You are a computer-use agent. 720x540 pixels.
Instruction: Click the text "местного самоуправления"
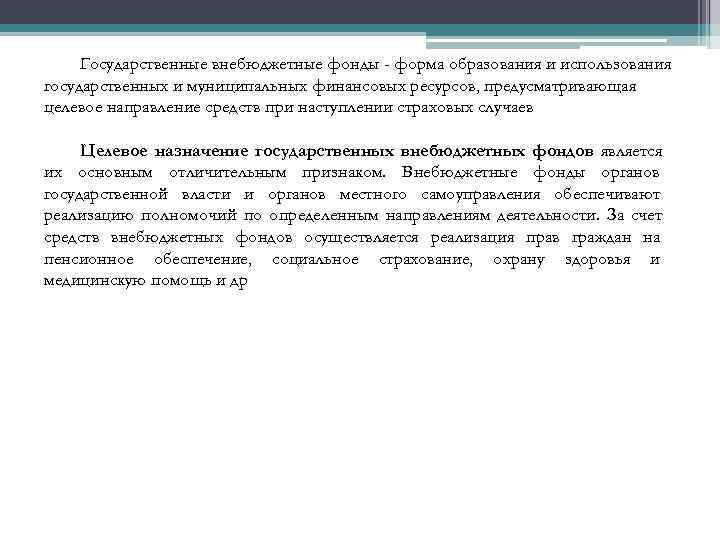coord(439,195)
